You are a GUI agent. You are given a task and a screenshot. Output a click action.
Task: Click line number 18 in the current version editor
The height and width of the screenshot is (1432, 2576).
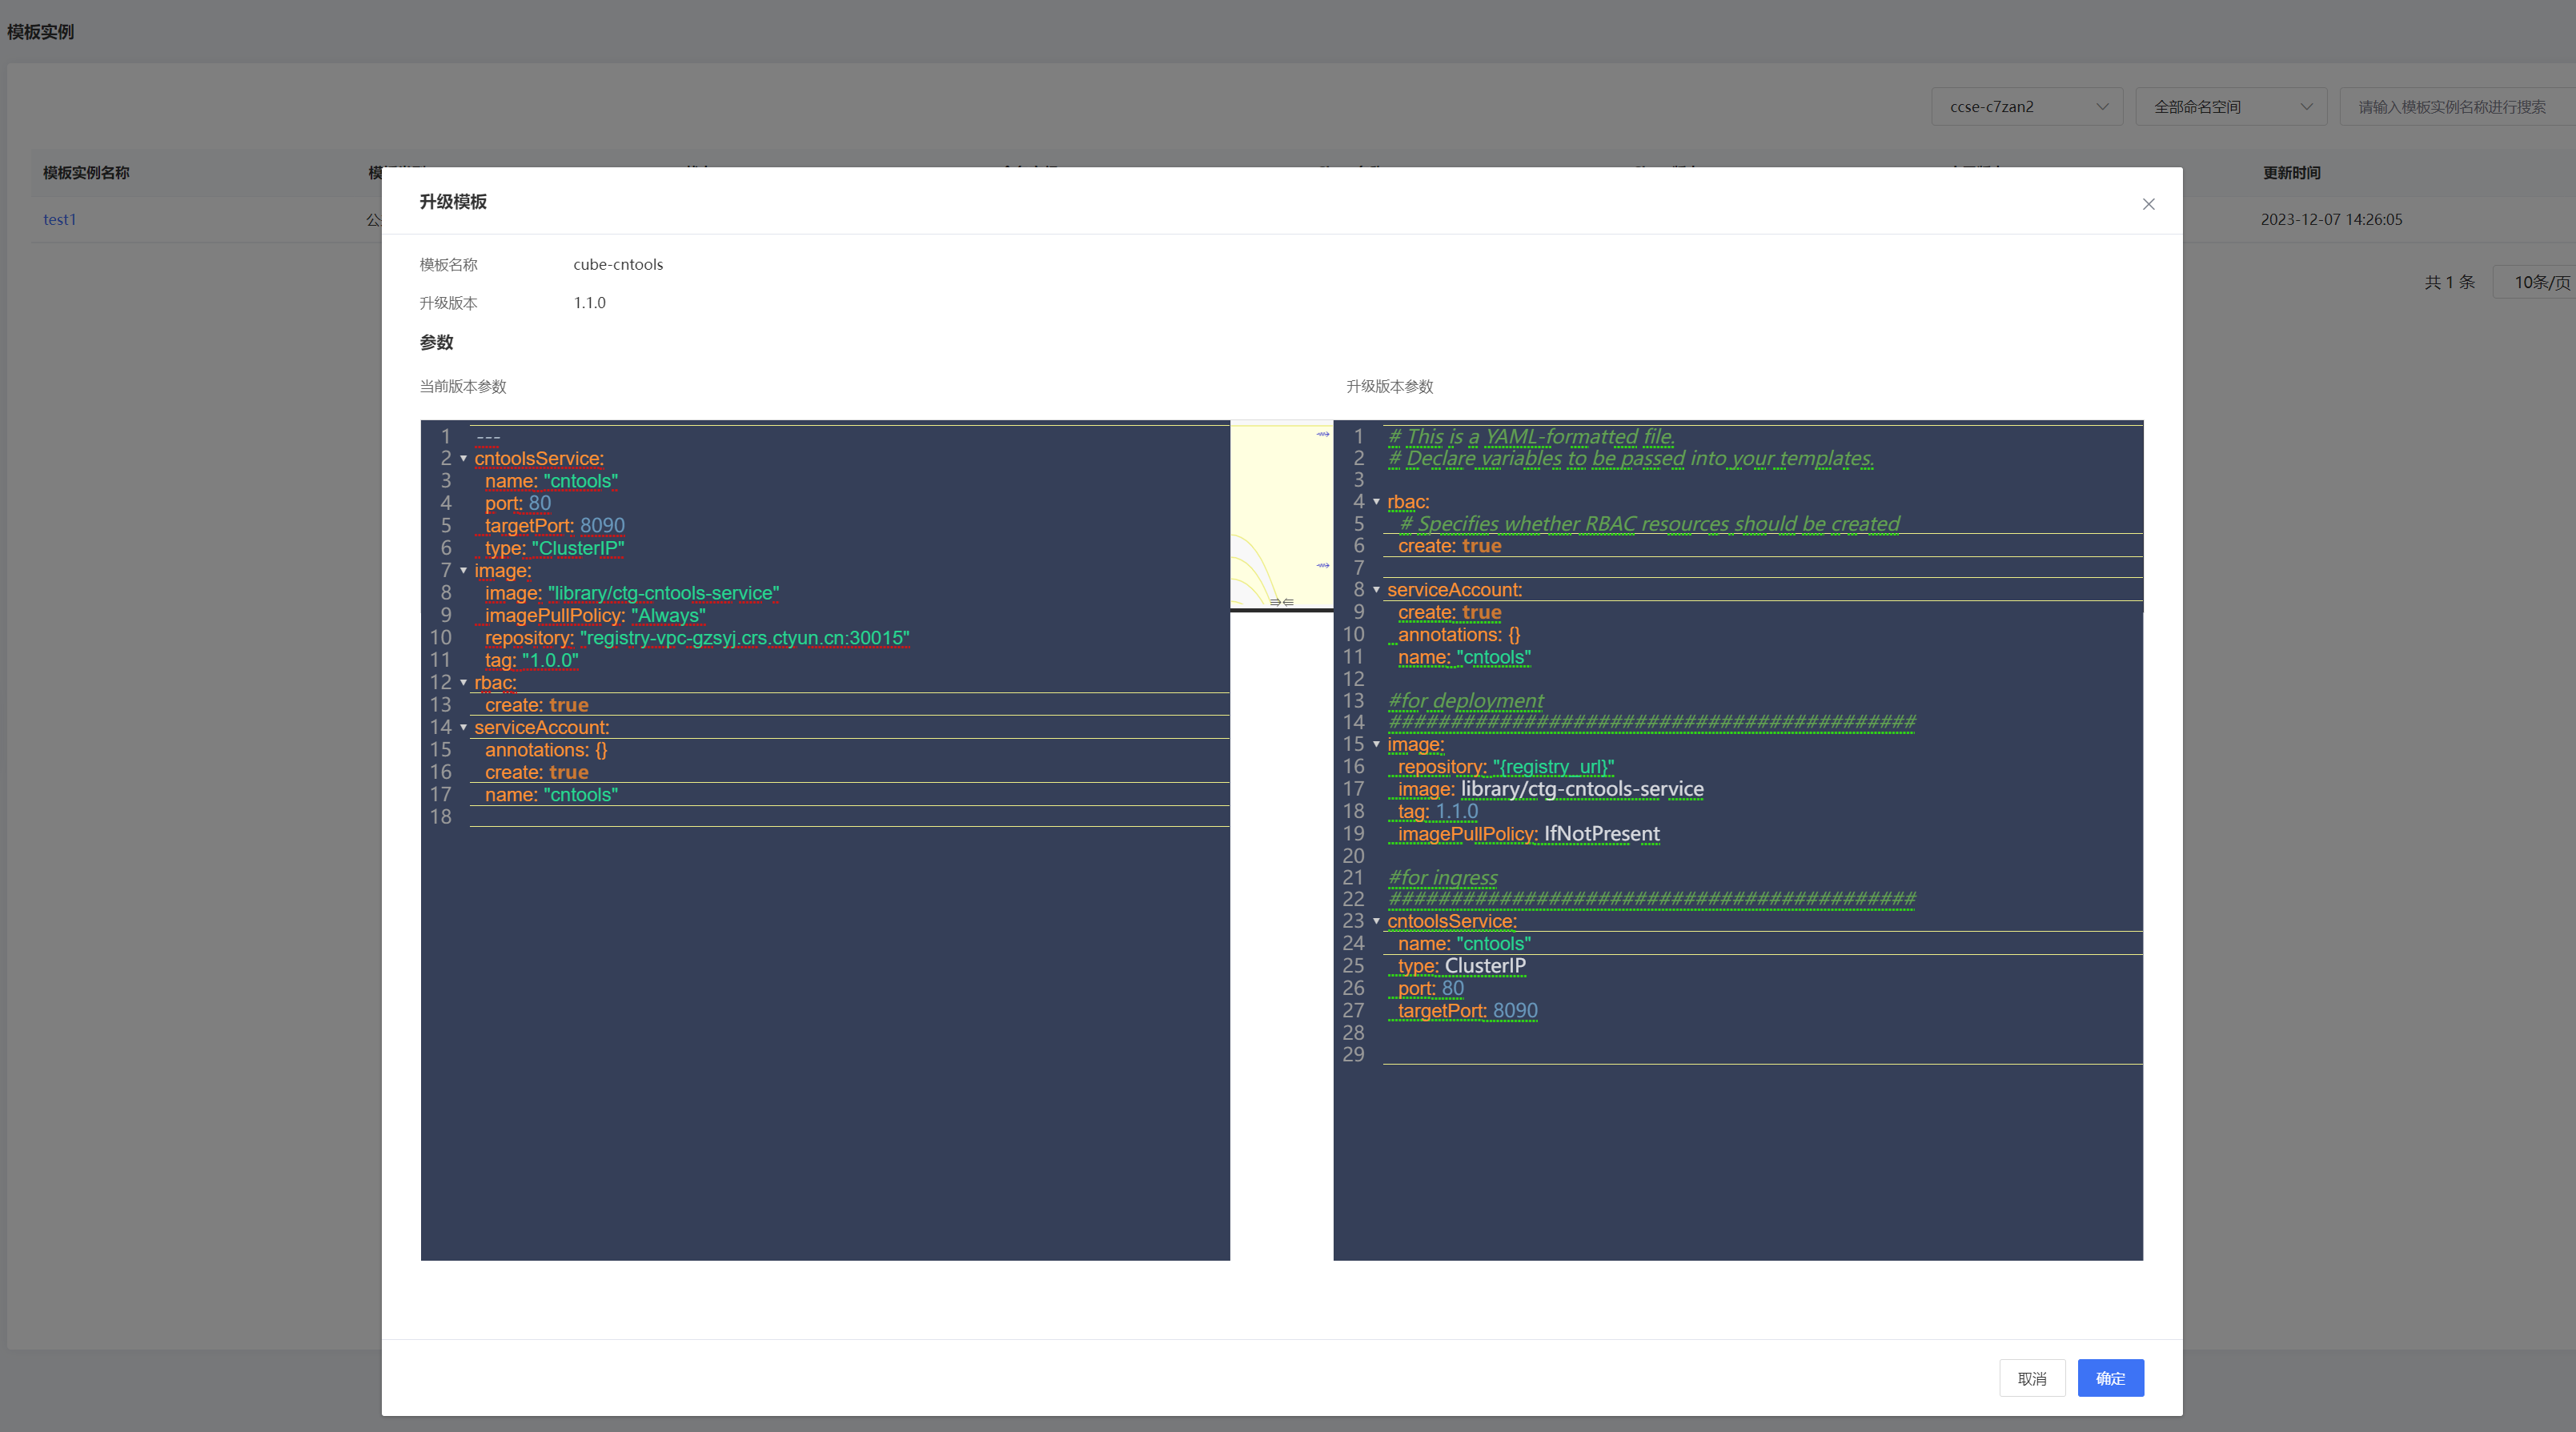pos(440,817)
